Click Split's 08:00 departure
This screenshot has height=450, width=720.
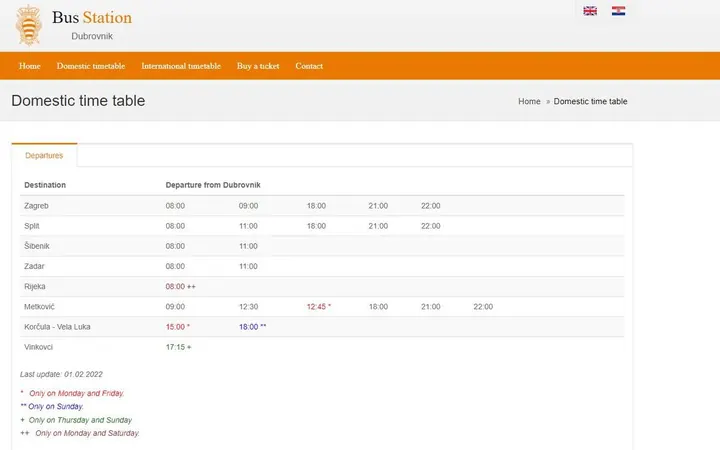pyautogui.click(x=175, y=226)
